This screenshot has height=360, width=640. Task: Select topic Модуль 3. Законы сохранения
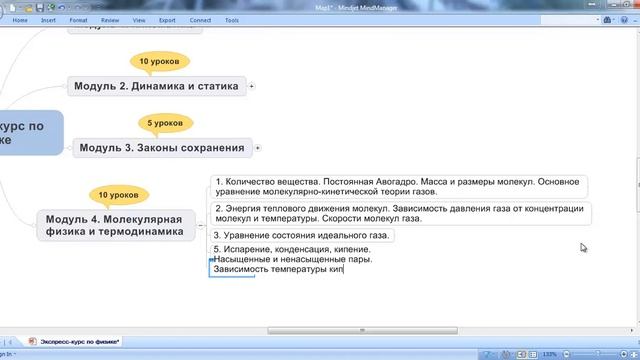pos(162,148)
